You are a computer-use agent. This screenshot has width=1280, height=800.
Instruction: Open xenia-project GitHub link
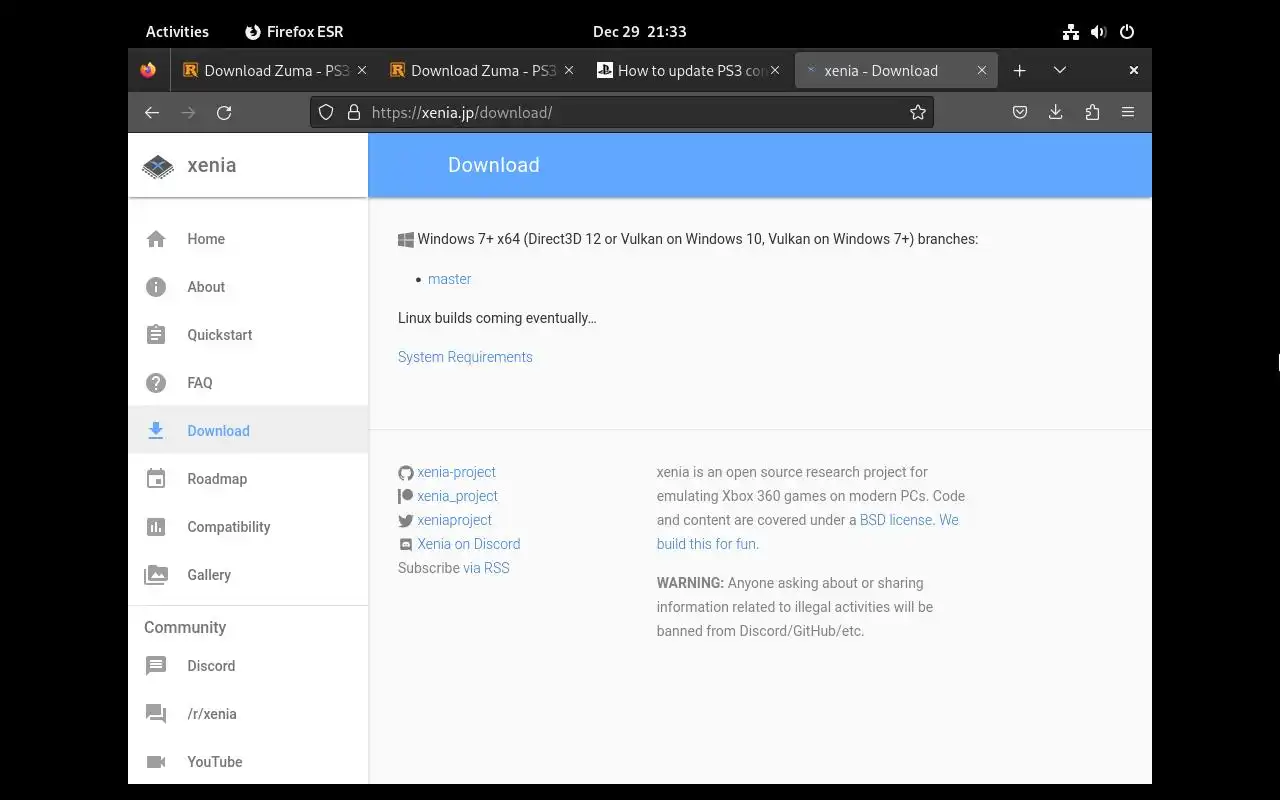[456, 472]
